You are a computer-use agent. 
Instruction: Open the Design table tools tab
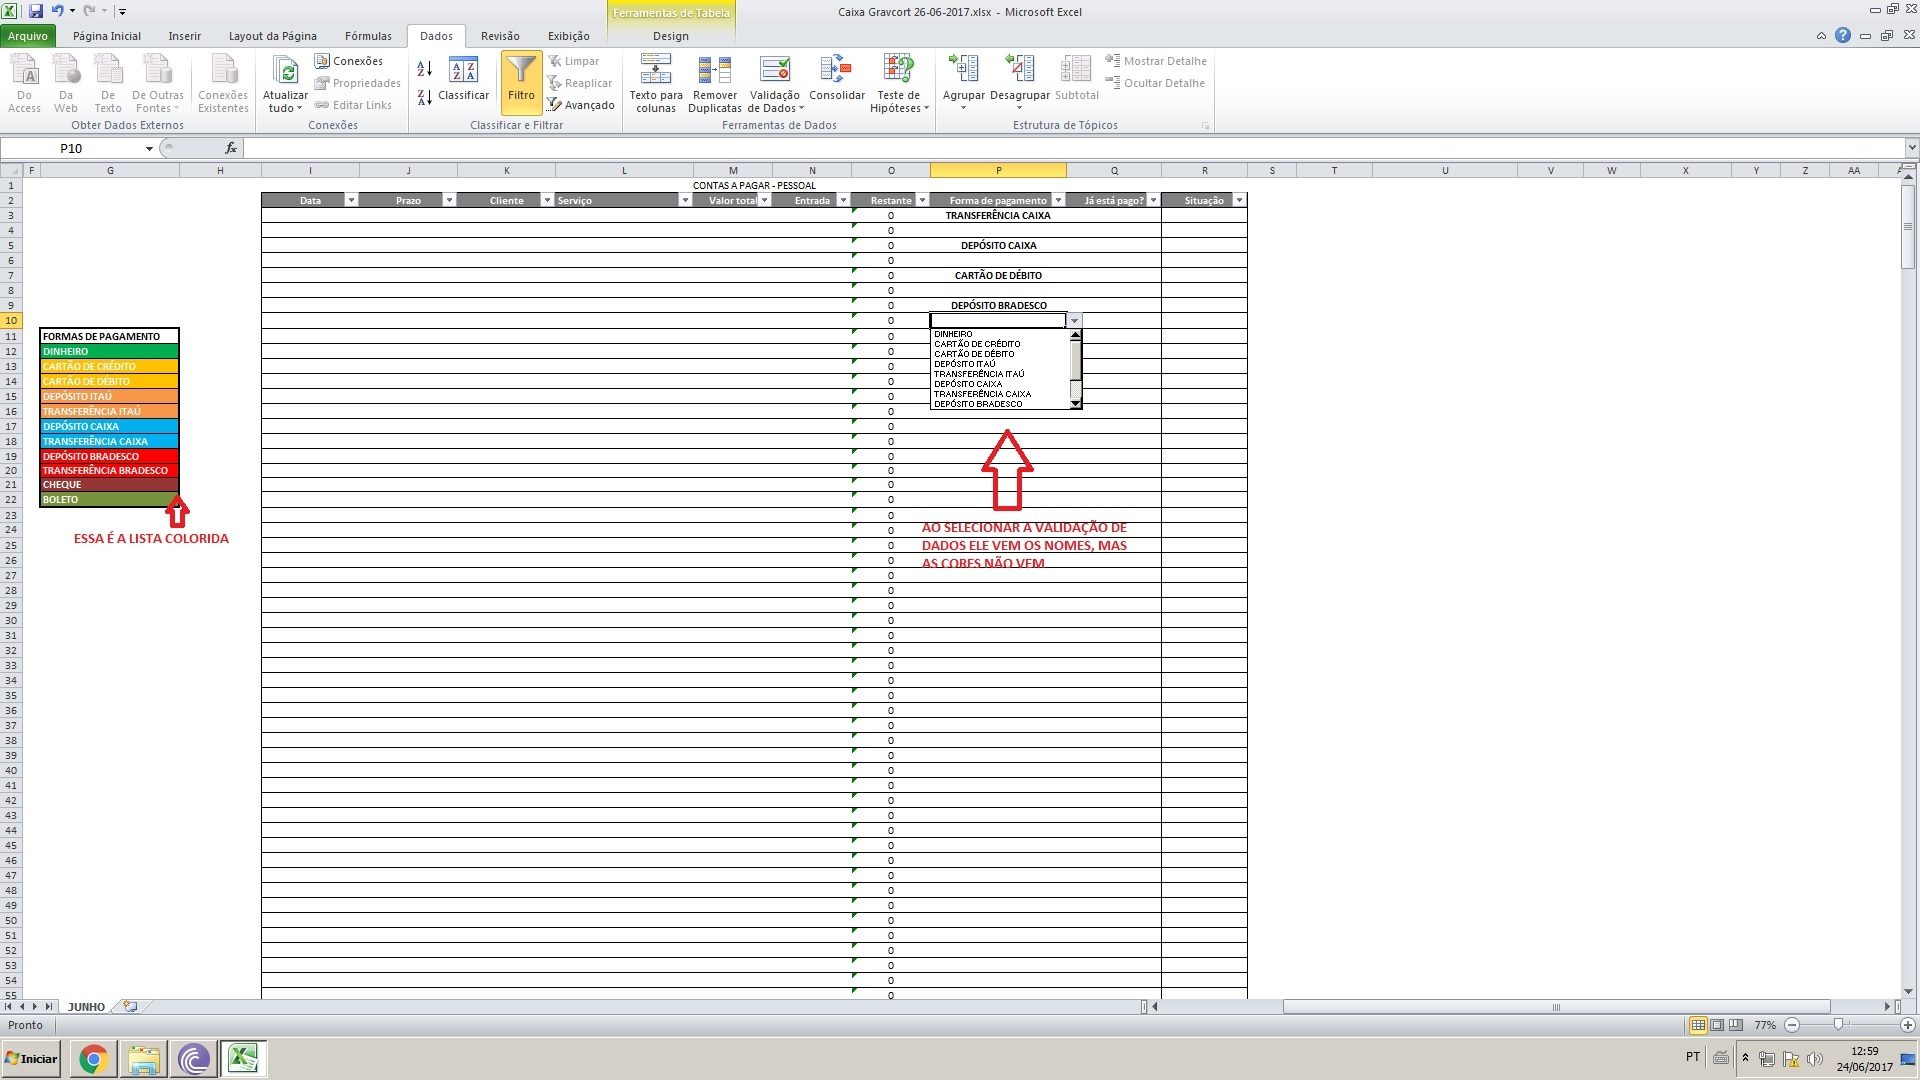pyautogui.click(x=671, y=36)
